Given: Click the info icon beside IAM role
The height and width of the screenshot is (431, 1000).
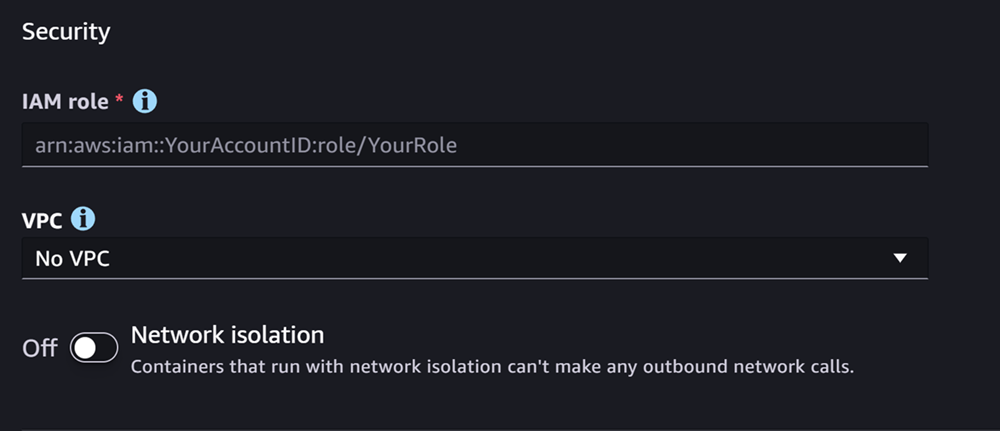Looking at the screenshot, I should click(x=146, y=101).
